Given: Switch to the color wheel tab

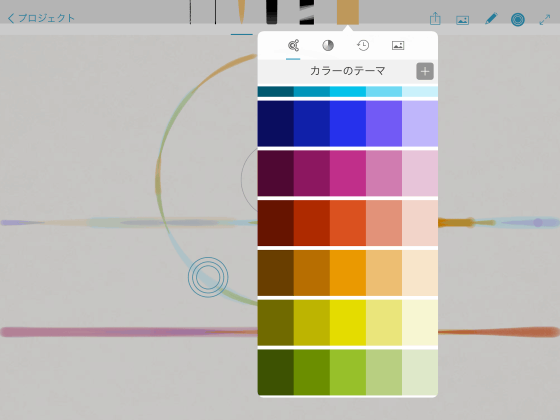Looking at the screenshot, I should 328,45.
